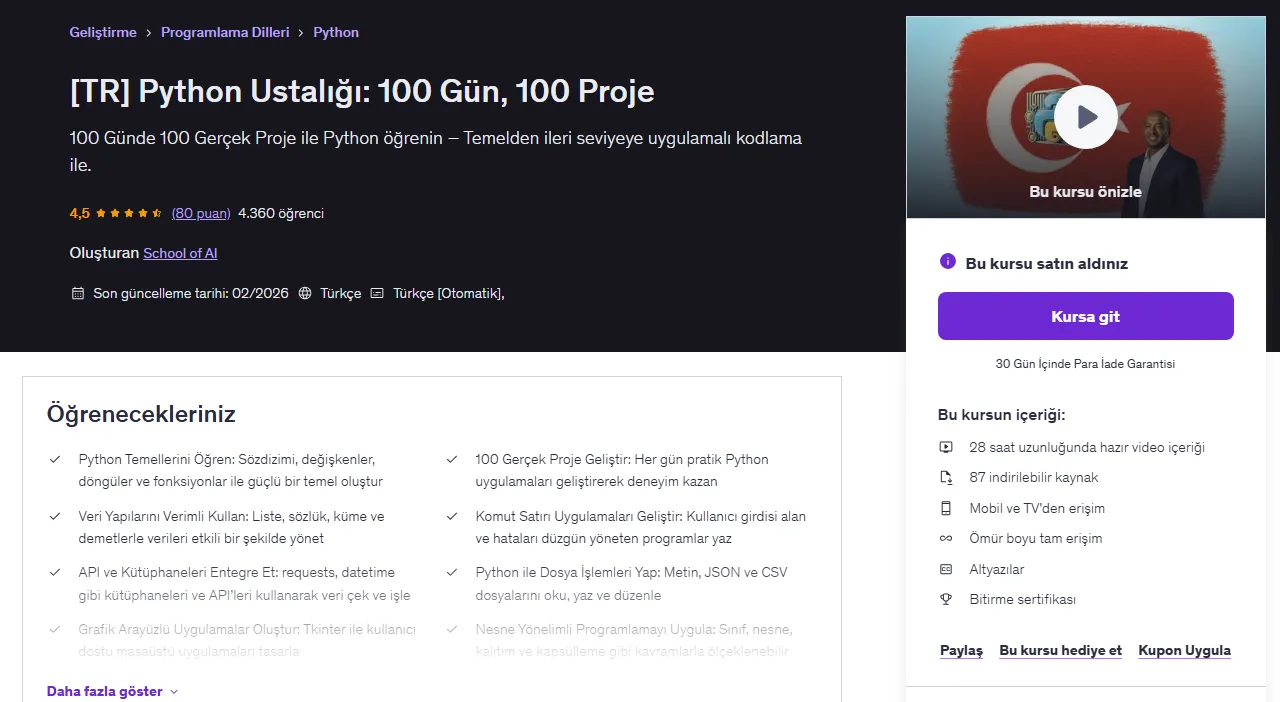The height and width of the screenshot is (702, 1280).
Task: Go to the Python breadcrumb link
Action: (x=336, y=32)
